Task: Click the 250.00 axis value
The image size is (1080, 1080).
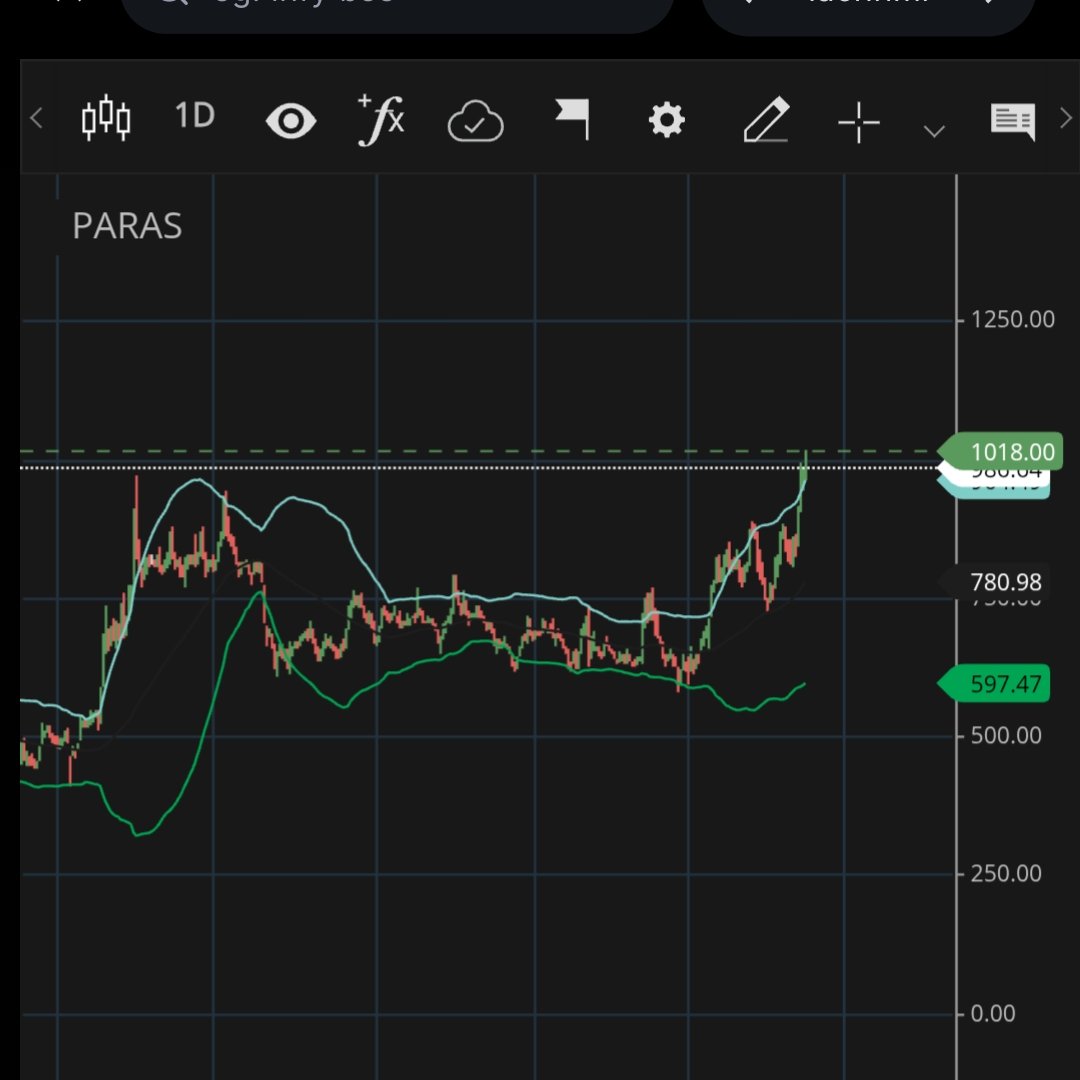Action: tap(1006, 873)
